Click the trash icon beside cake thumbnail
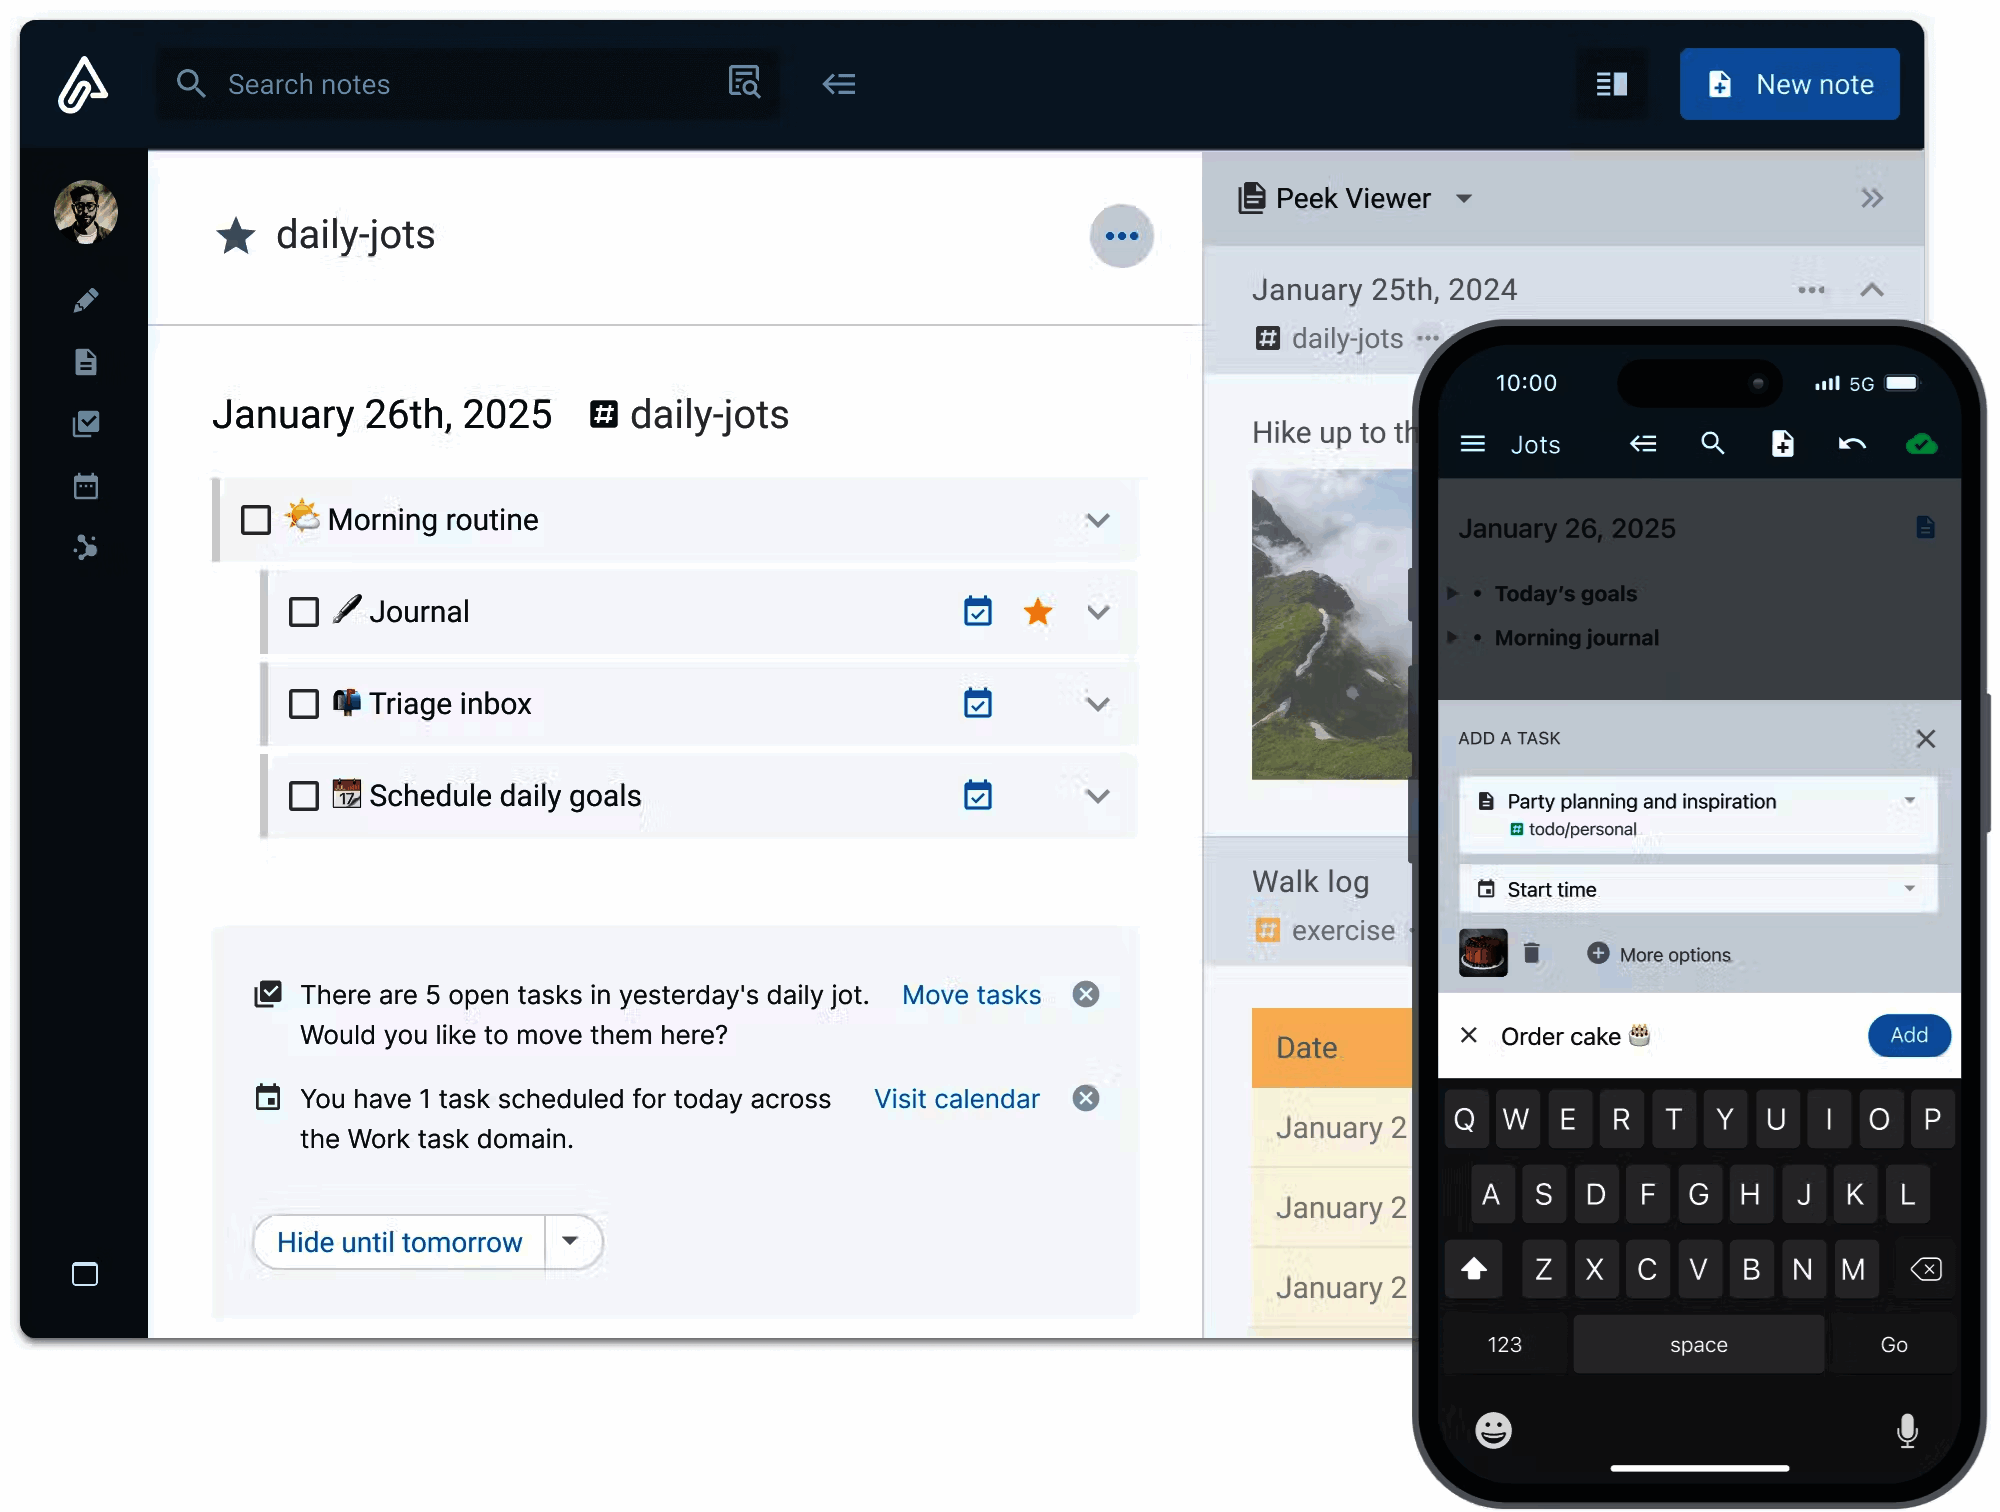2000x1512 pixels. (1531, 953)
